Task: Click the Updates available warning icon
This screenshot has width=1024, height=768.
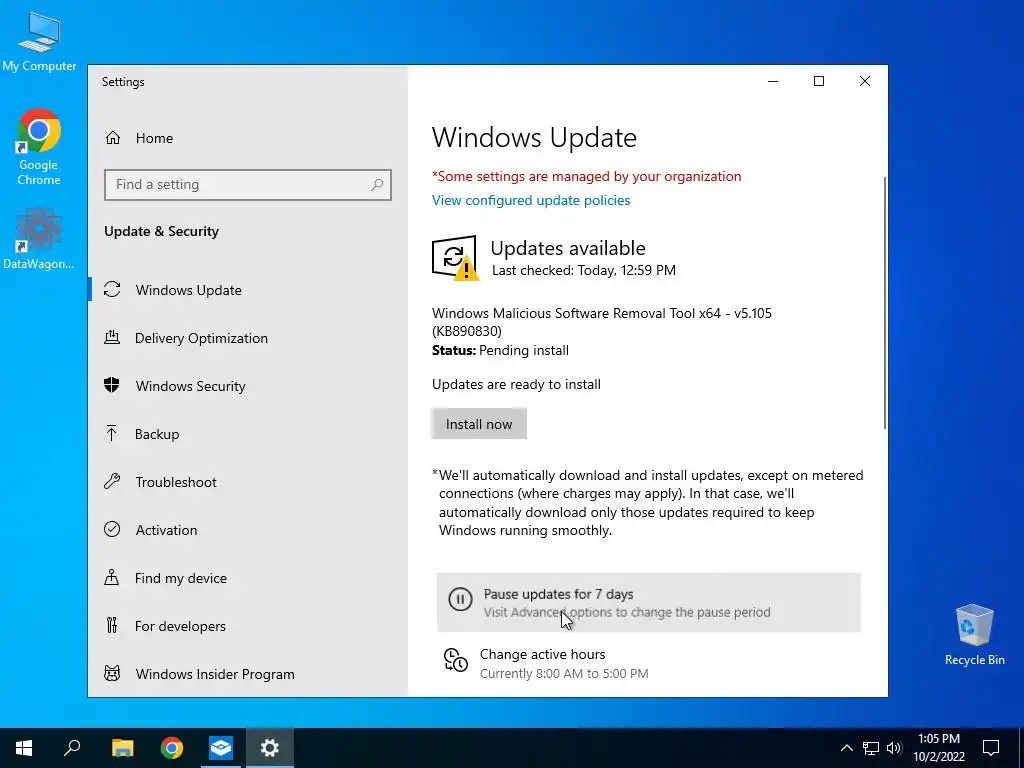Action: [x=455, y=257]
